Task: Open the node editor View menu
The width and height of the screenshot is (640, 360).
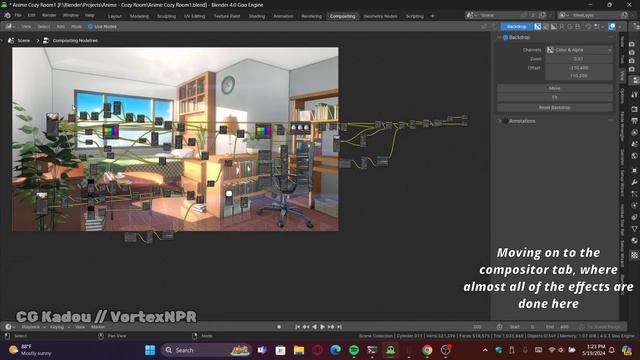Action: (26, 27)
